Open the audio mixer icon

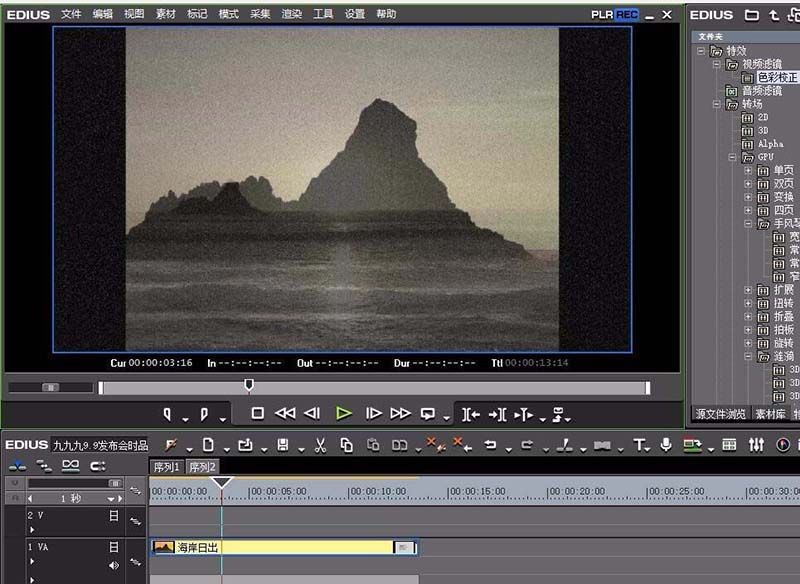point(756,445)
